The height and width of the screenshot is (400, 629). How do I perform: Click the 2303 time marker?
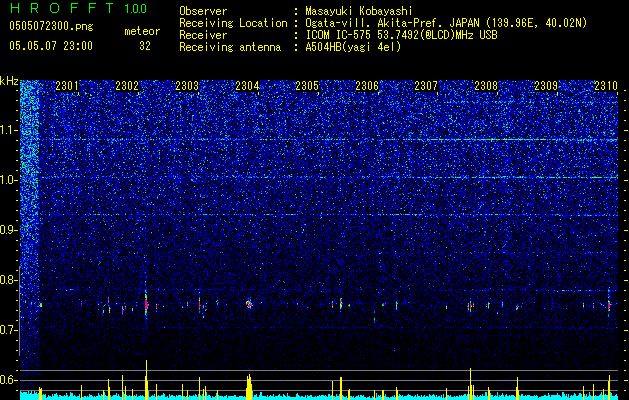187,86
